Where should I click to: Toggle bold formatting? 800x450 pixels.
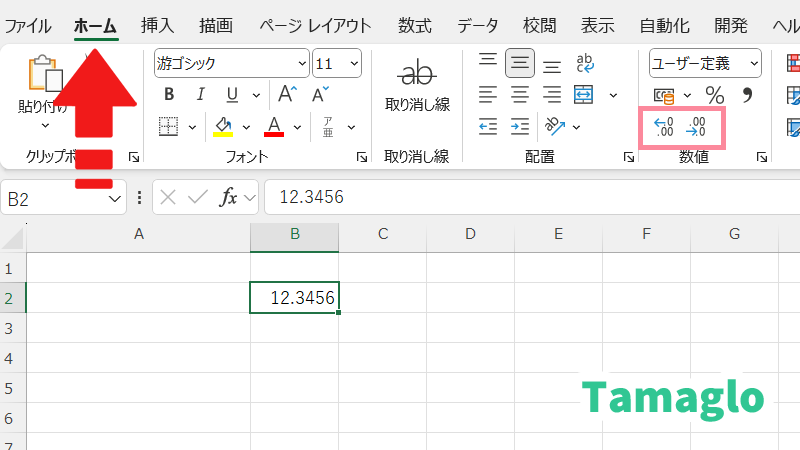tap(169, 95)
